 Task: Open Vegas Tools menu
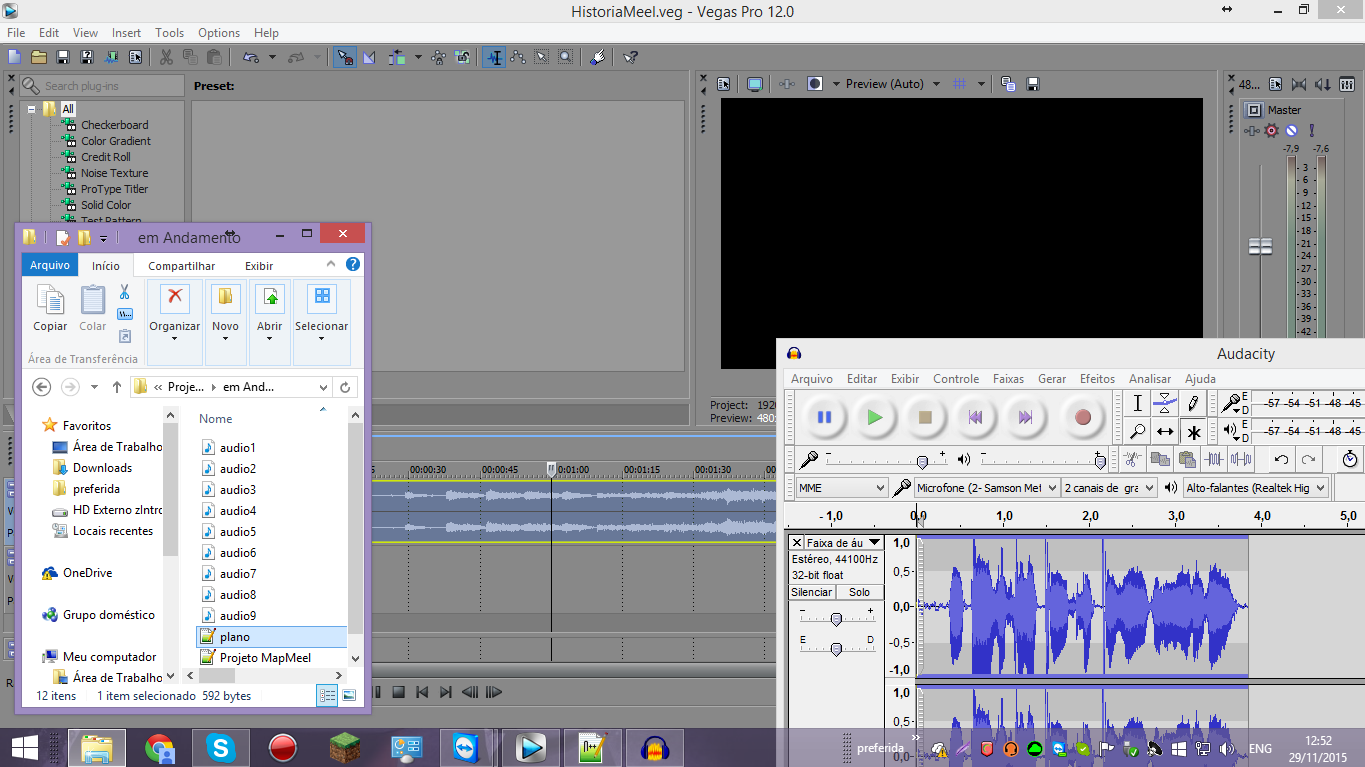[x=169, y=33]
